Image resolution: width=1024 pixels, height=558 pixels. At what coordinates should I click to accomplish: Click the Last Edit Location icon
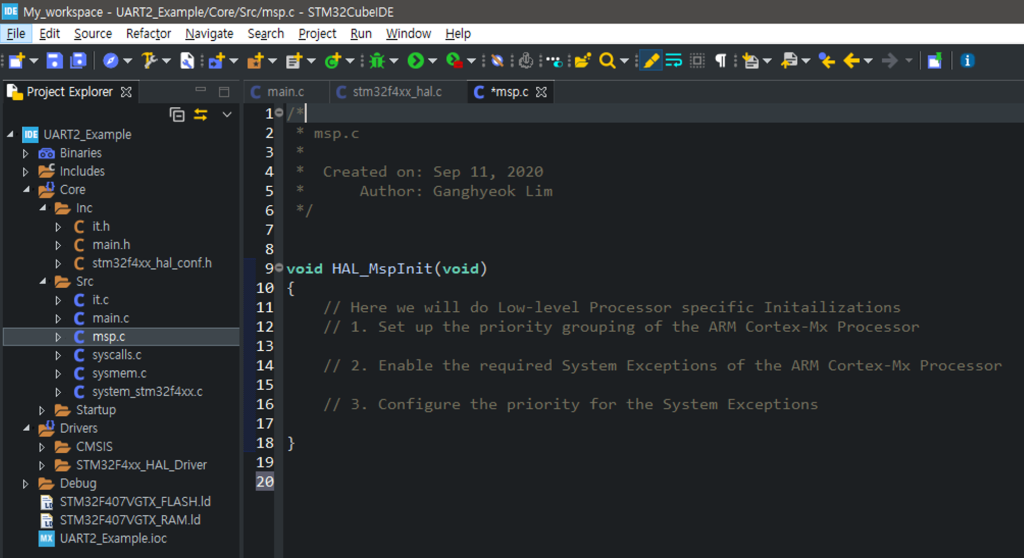[827, 61]
